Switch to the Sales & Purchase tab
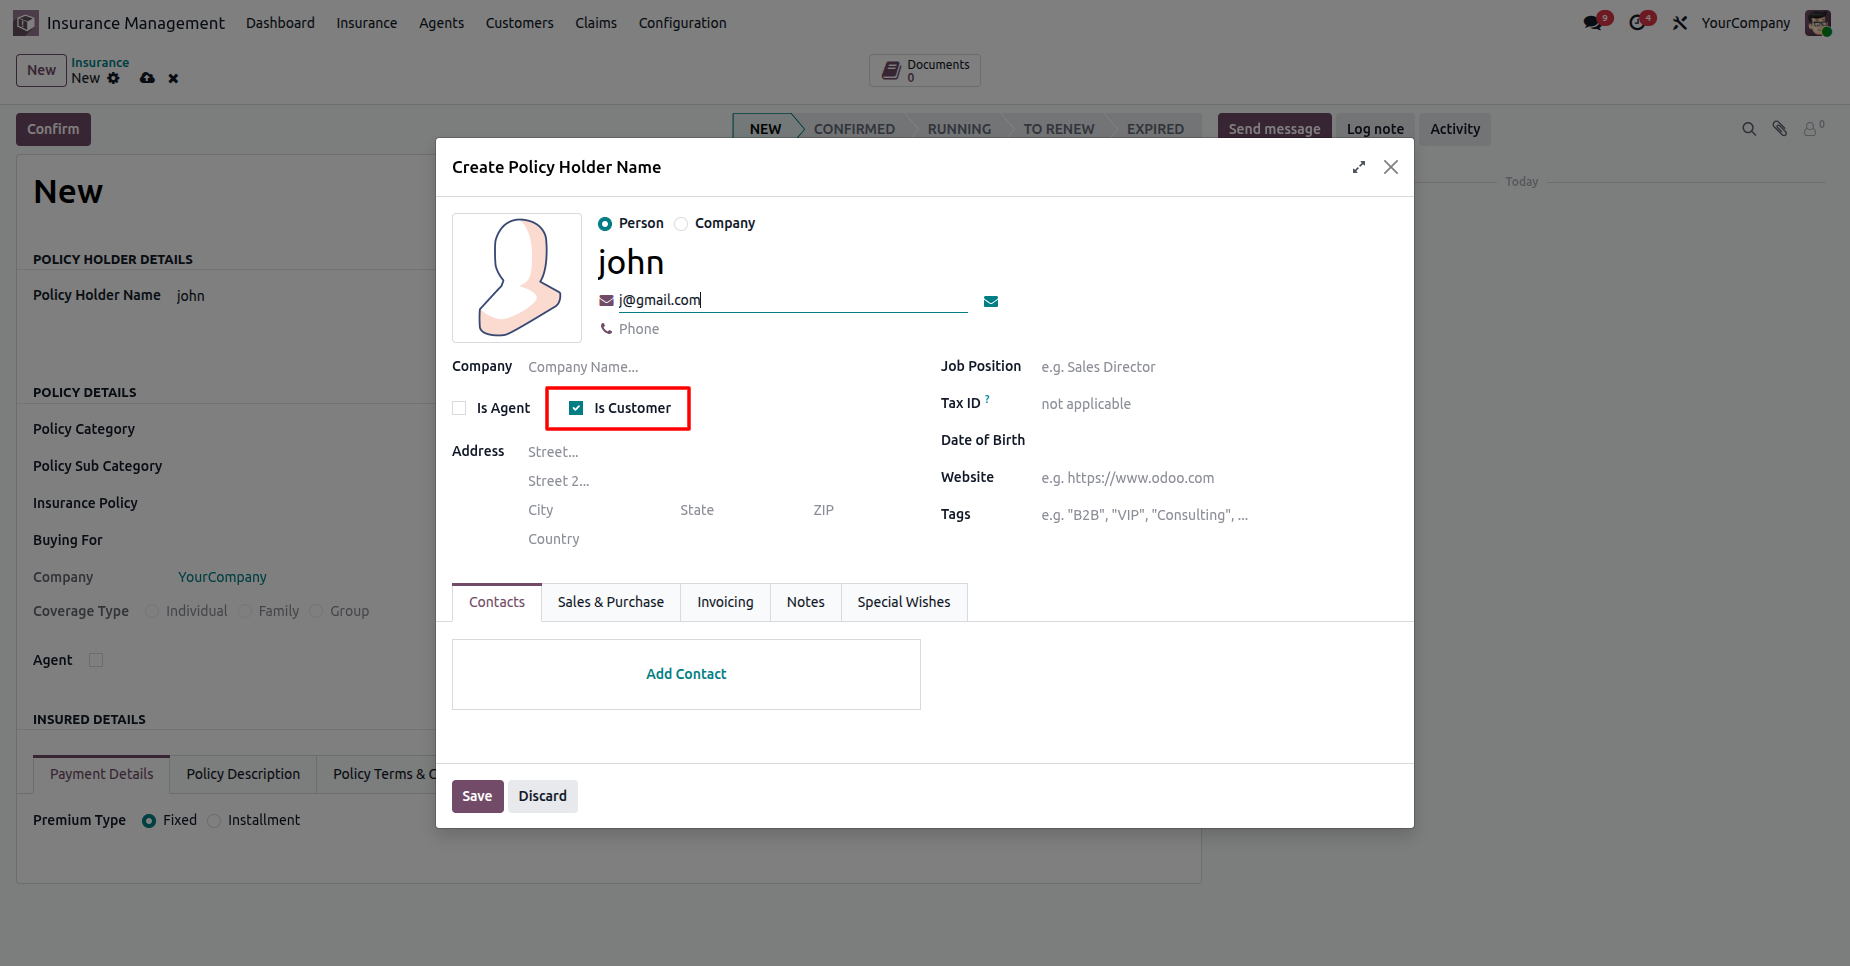This screenshot has width=1850, height=966. 610,602
